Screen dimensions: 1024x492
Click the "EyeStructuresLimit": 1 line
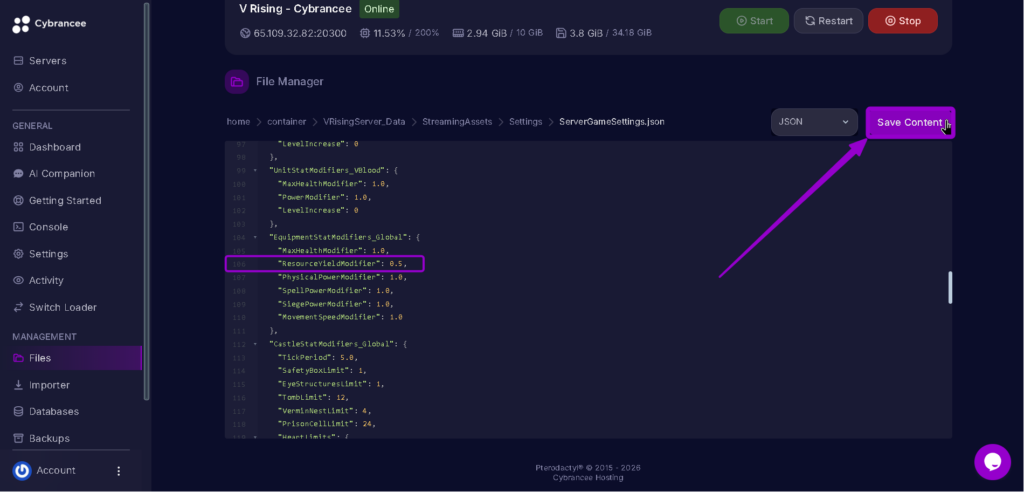[330, 384]
